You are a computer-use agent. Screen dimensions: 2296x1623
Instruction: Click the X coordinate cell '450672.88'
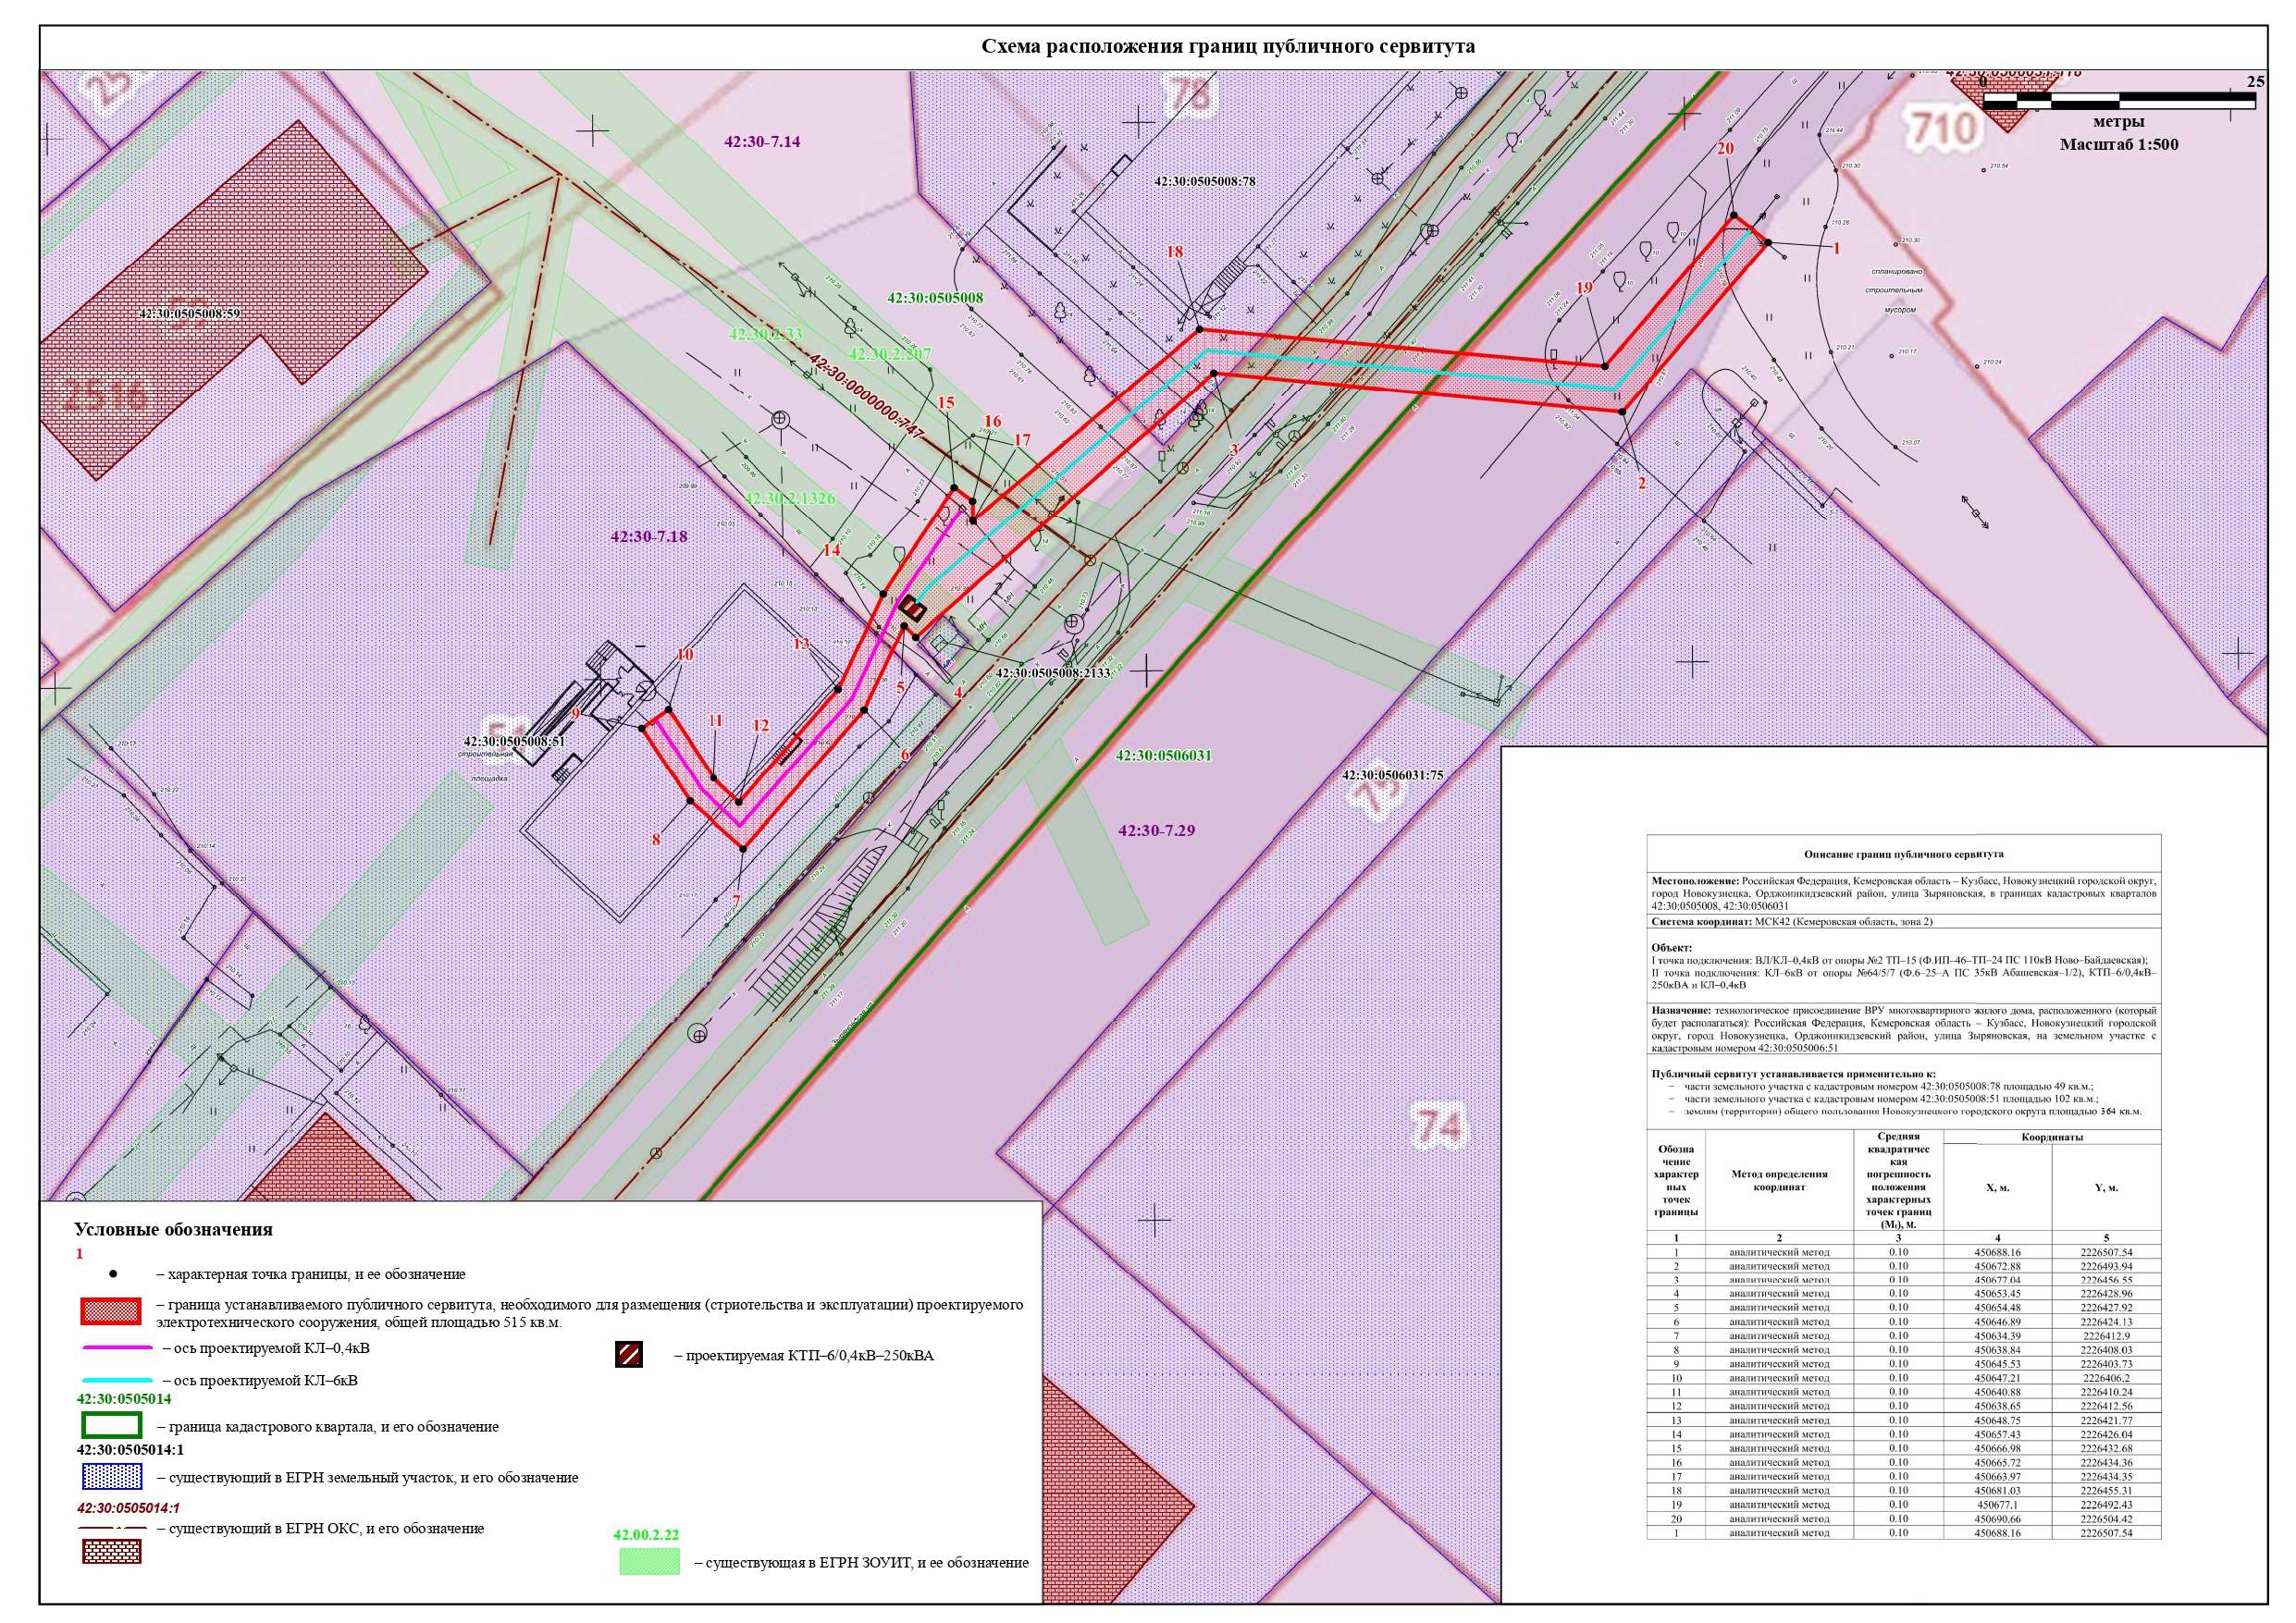pyautogui.click(x=1997, y=1266)
